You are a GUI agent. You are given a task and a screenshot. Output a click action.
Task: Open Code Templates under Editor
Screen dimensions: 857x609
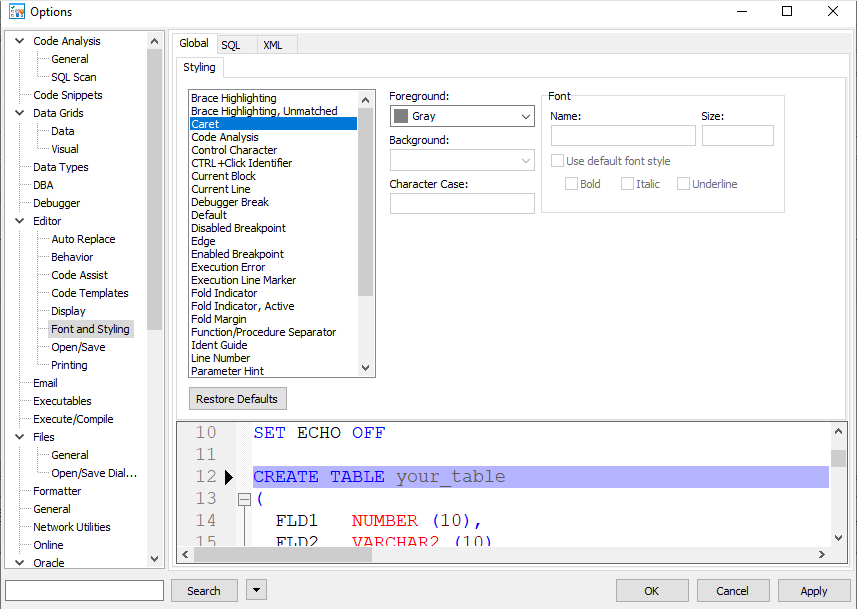click(x=90, y=293)
